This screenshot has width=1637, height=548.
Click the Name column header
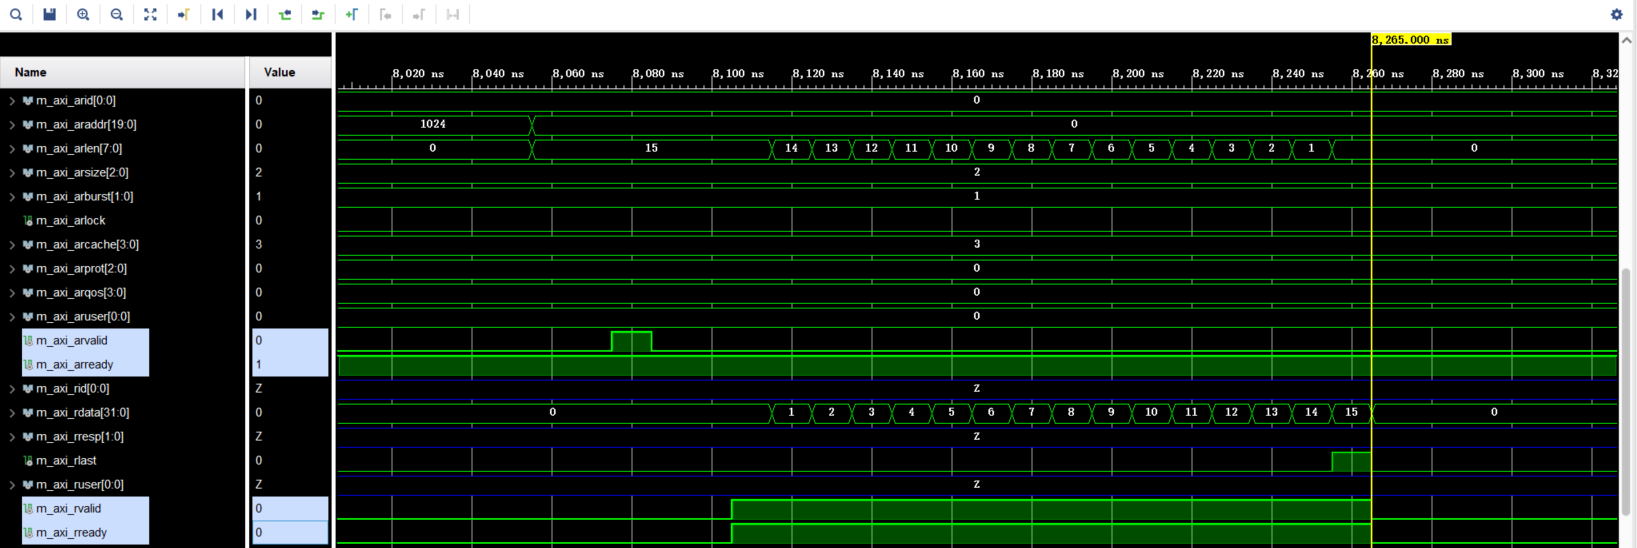tap(122, 72)
